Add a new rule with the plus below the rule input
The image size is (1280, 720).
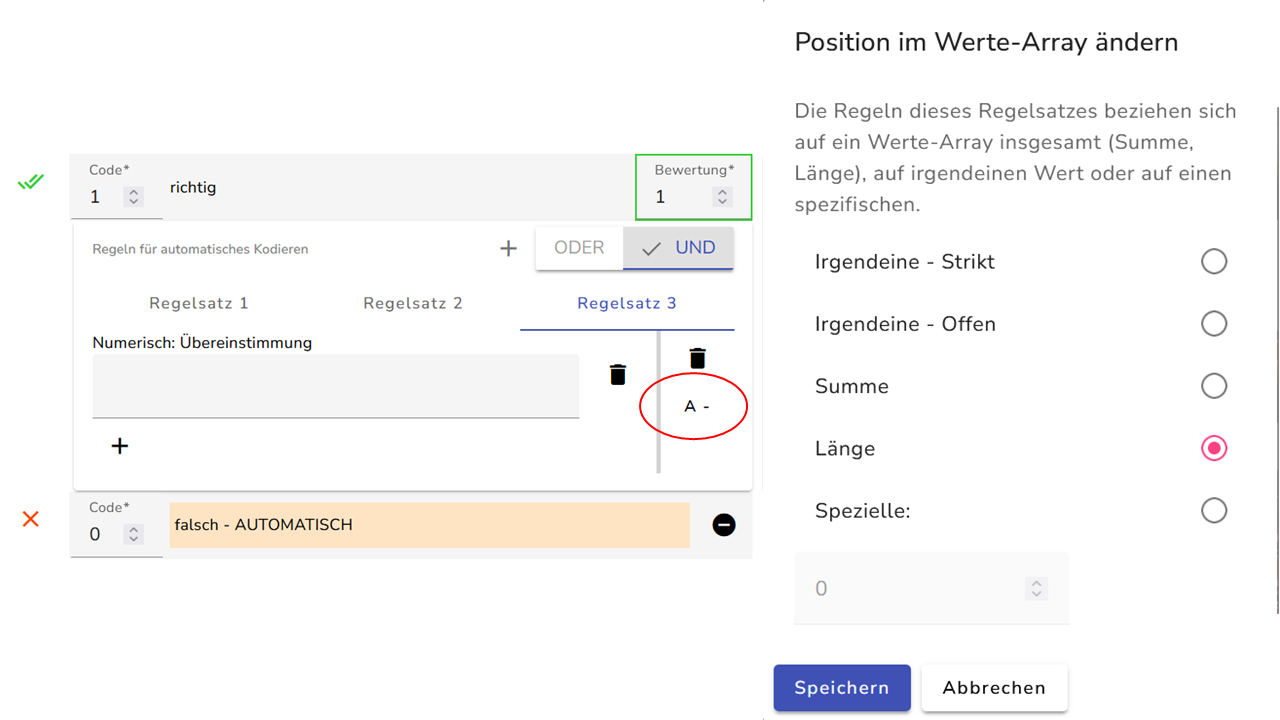point(120,446)
